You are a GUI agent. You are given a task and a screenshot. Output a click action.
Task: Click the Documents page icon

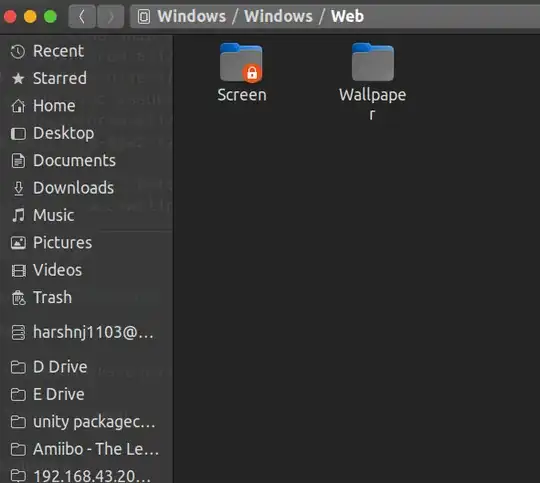click(x=18, y=161)
